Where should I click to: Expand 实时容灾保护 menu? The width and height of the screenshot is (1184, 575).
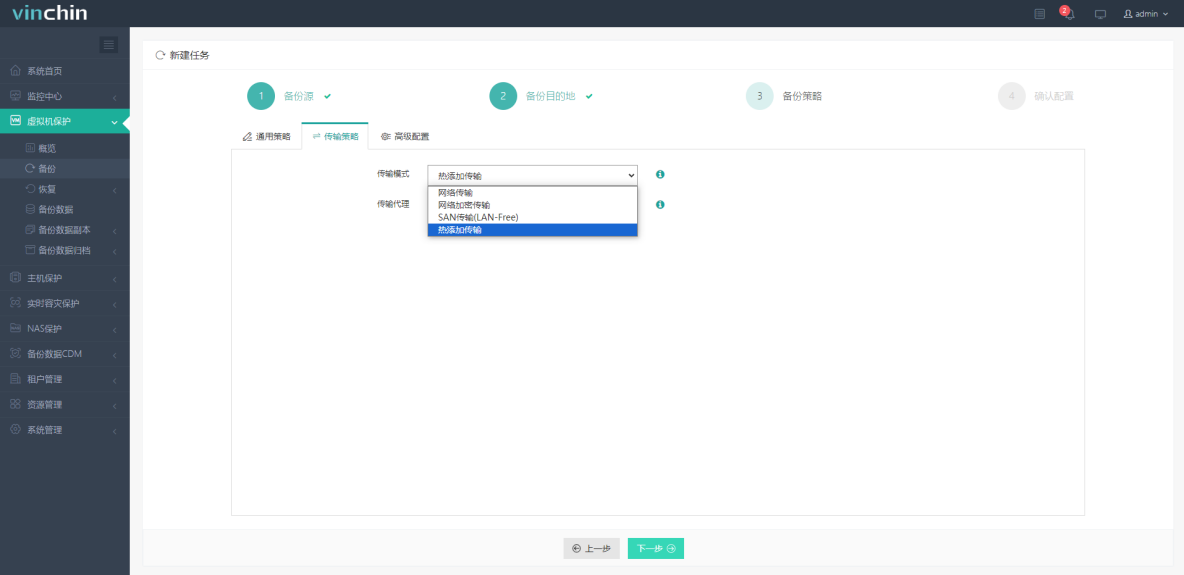[x=65, y=304]
